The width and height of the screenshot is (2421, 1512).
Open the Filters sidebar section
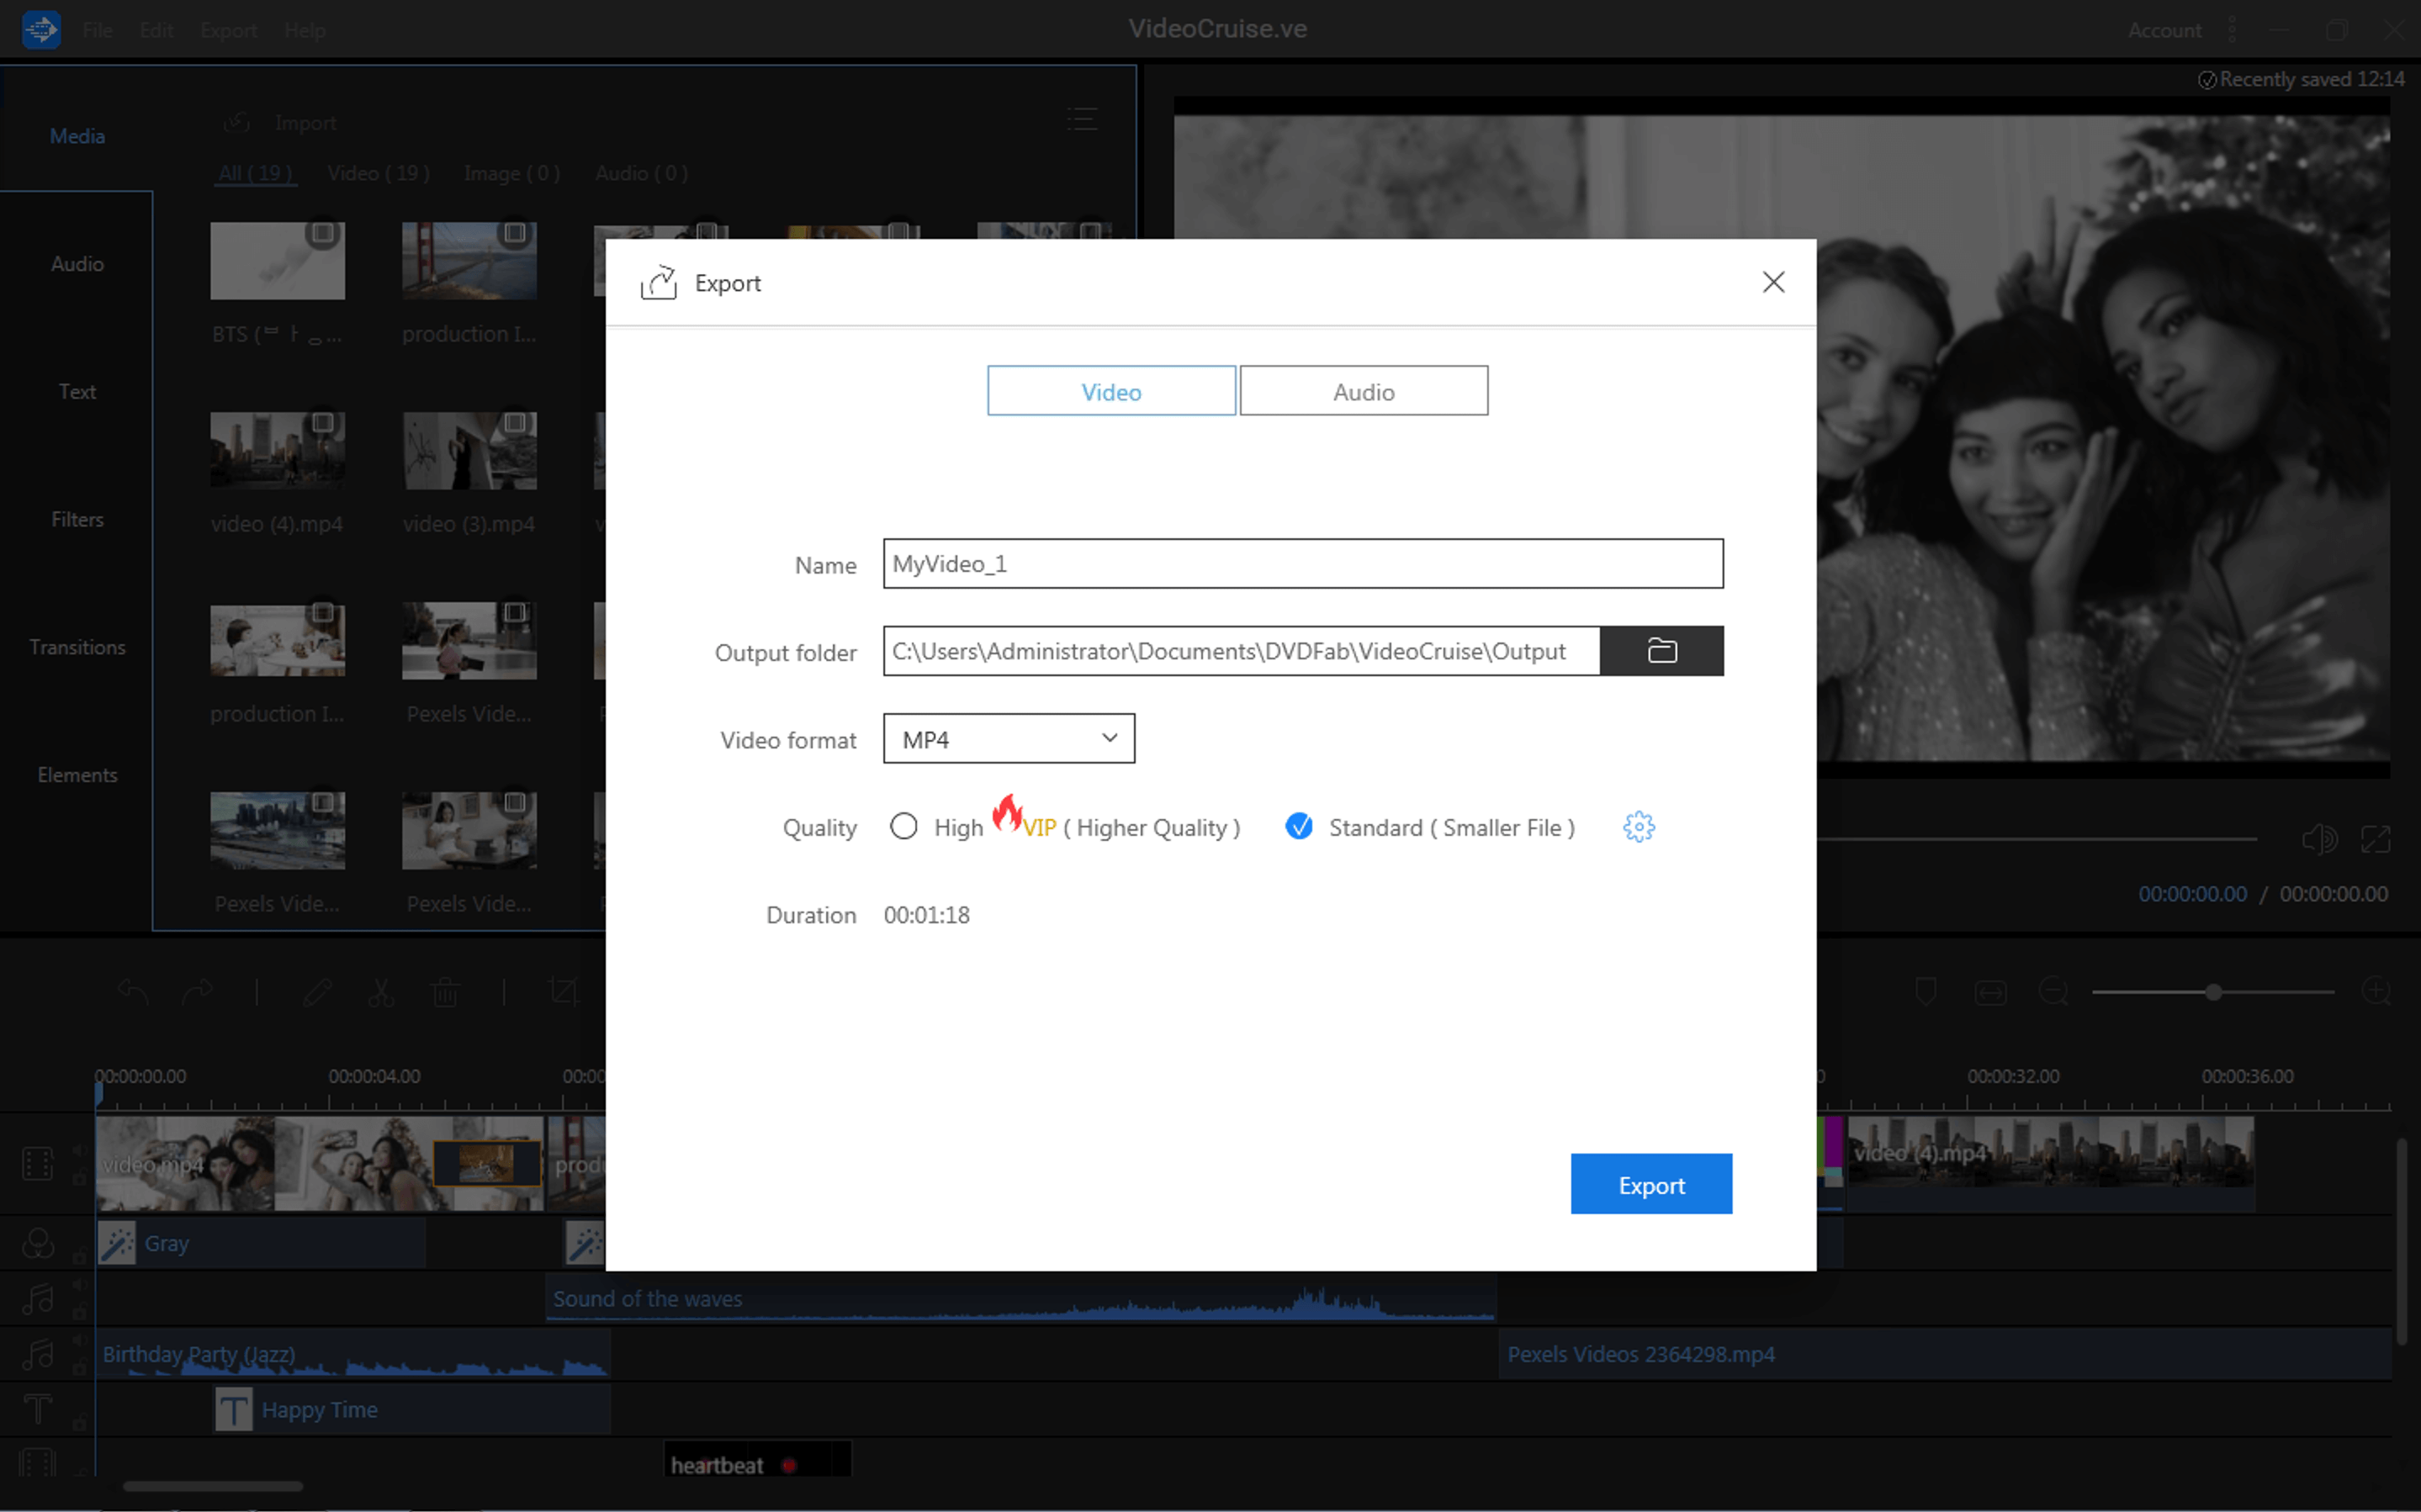click(77, 519)
